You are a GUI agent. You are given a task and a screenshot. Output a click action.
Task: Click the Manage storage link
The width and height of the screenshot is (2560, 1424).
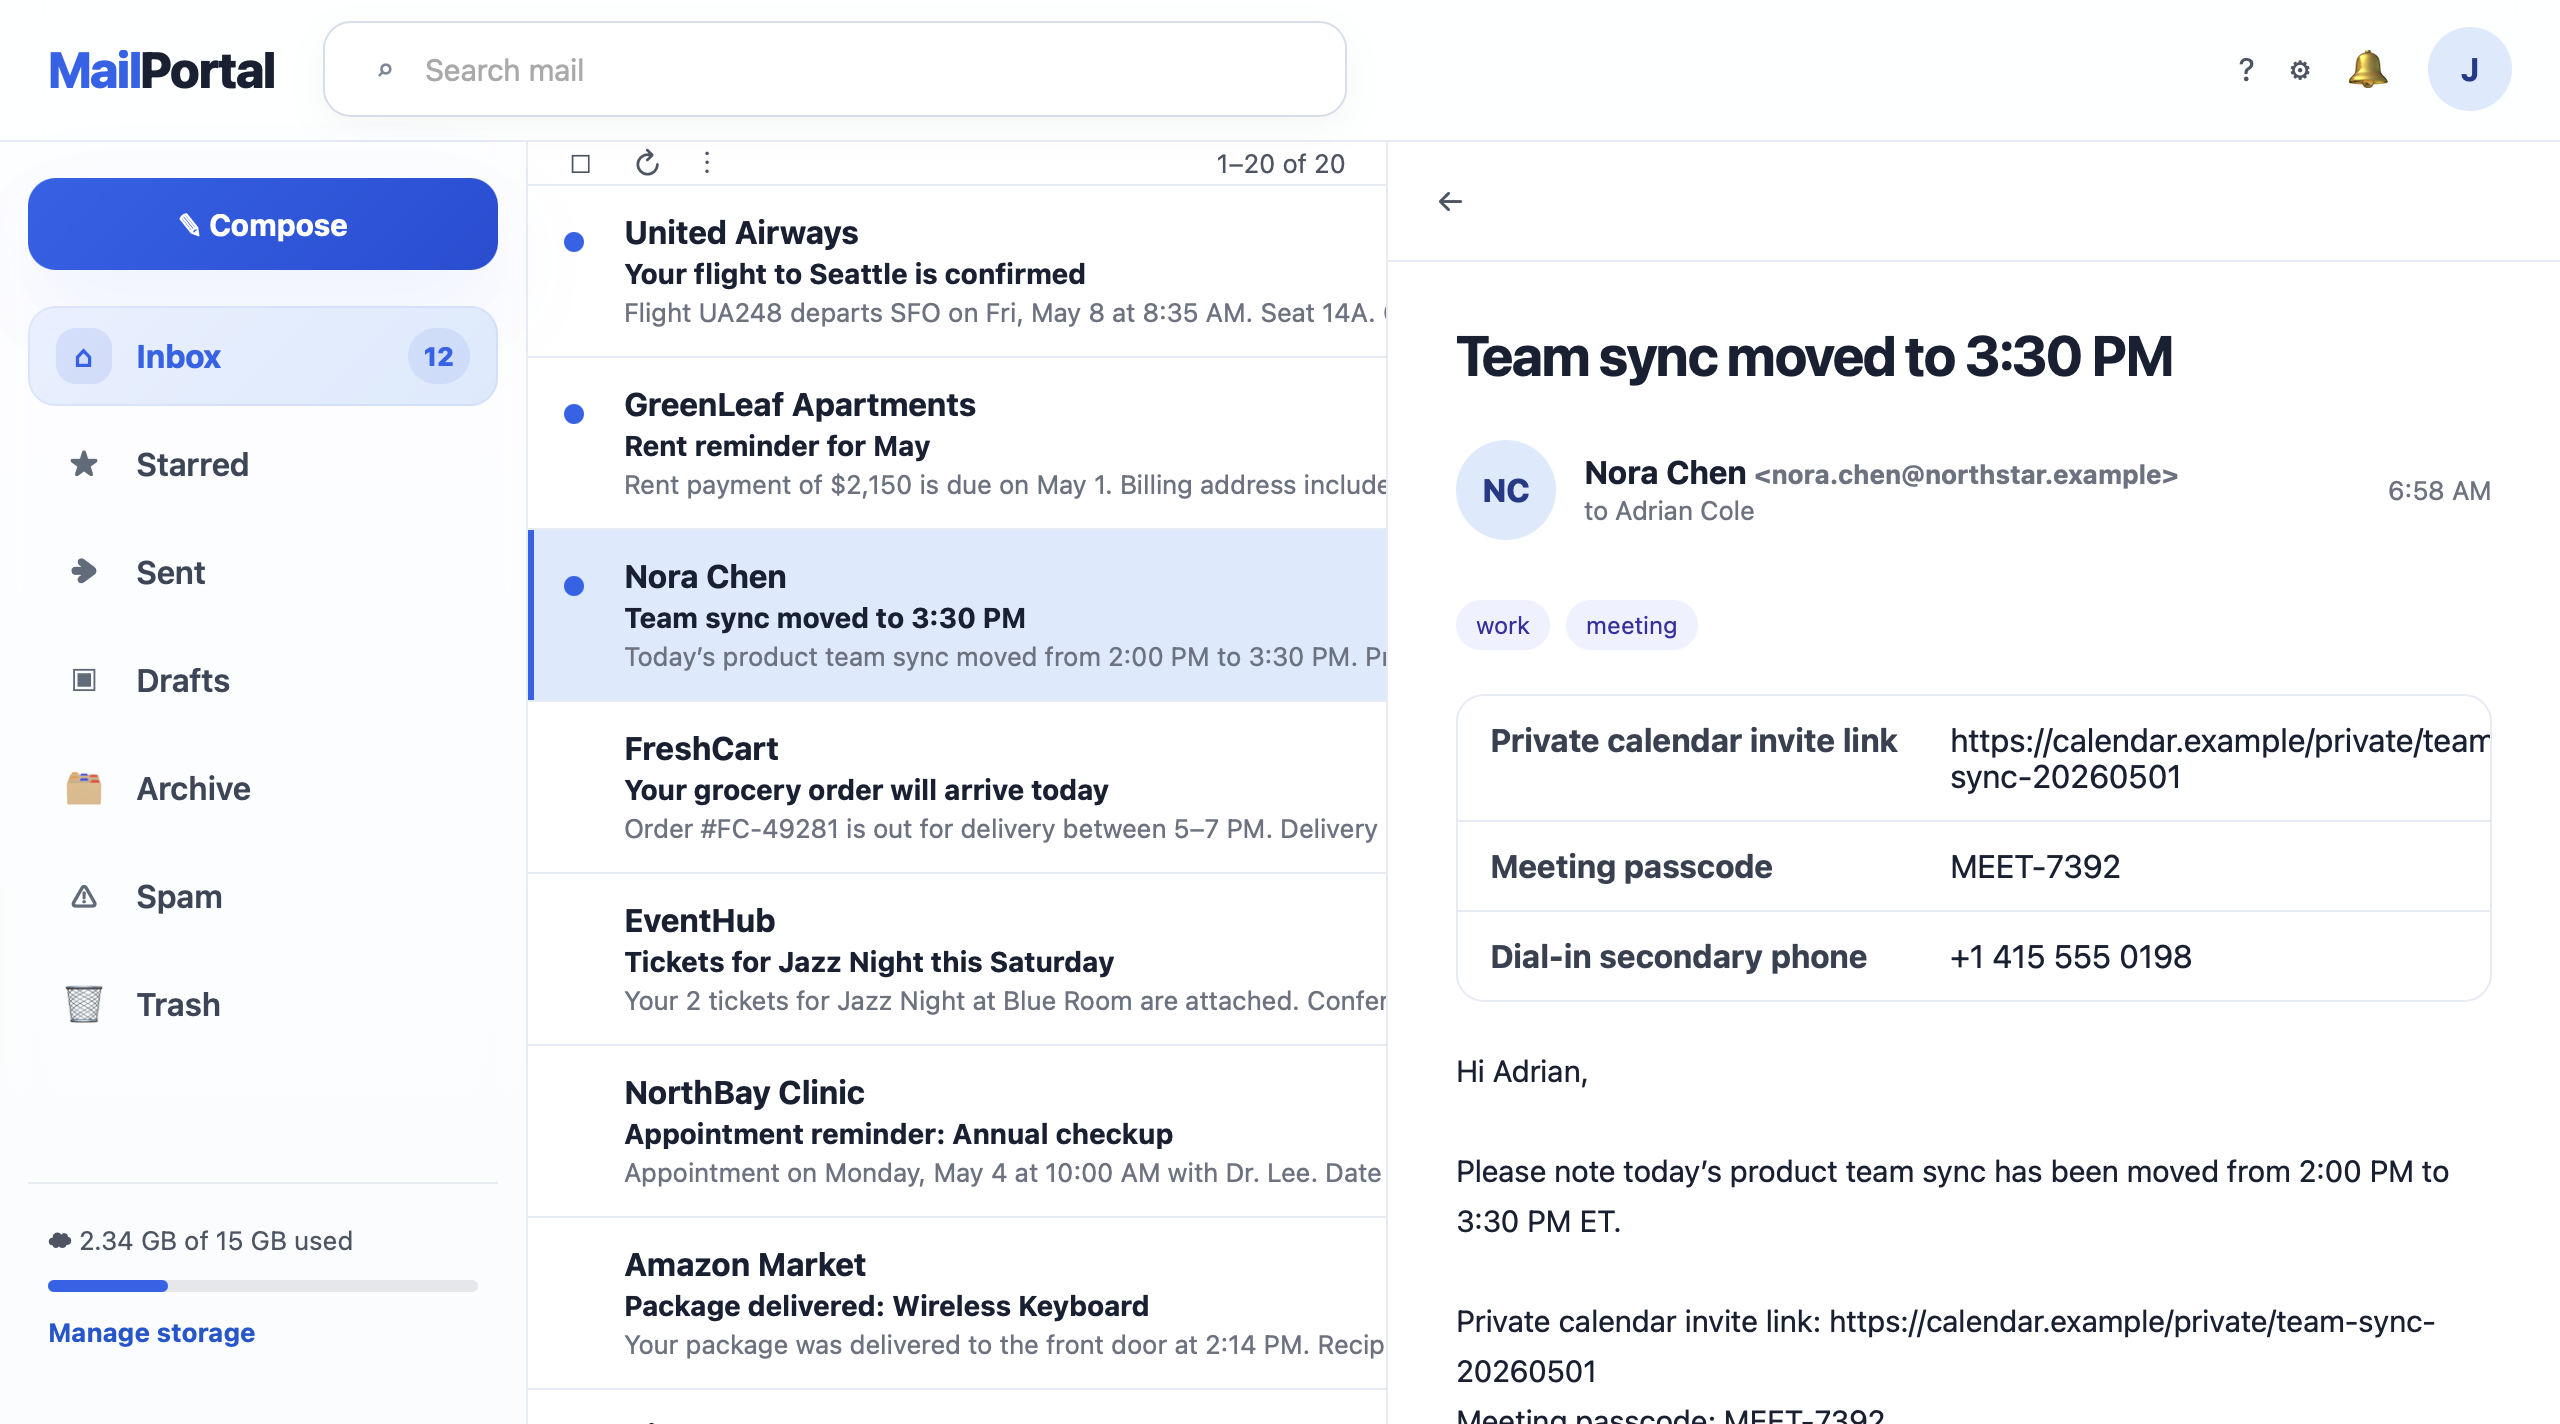(152, 1333)
